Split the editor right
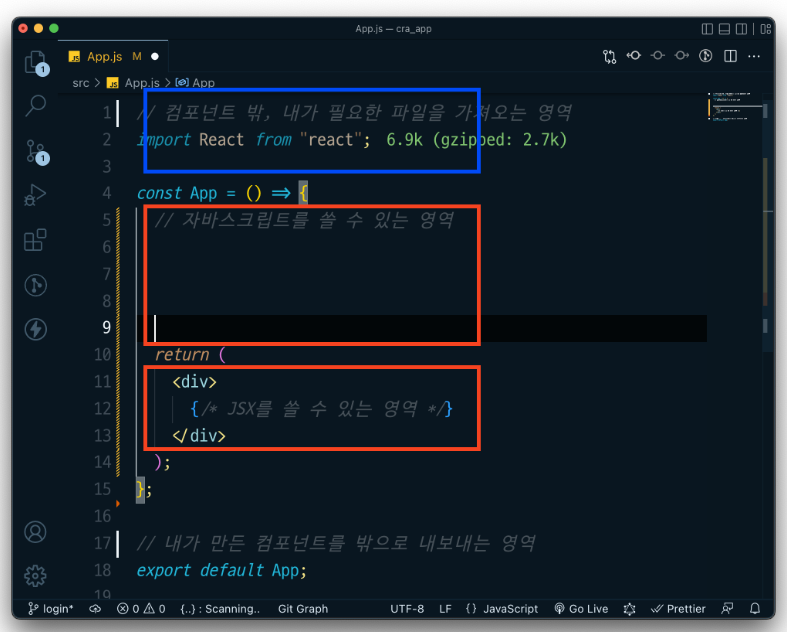787x632 pixels. click(730, 56)
